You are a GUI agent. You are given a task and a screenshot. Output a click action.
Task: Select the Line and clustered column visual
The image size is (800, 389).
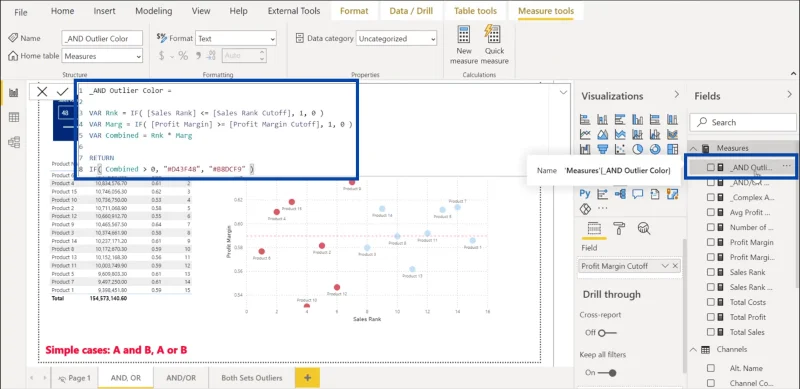655,134
